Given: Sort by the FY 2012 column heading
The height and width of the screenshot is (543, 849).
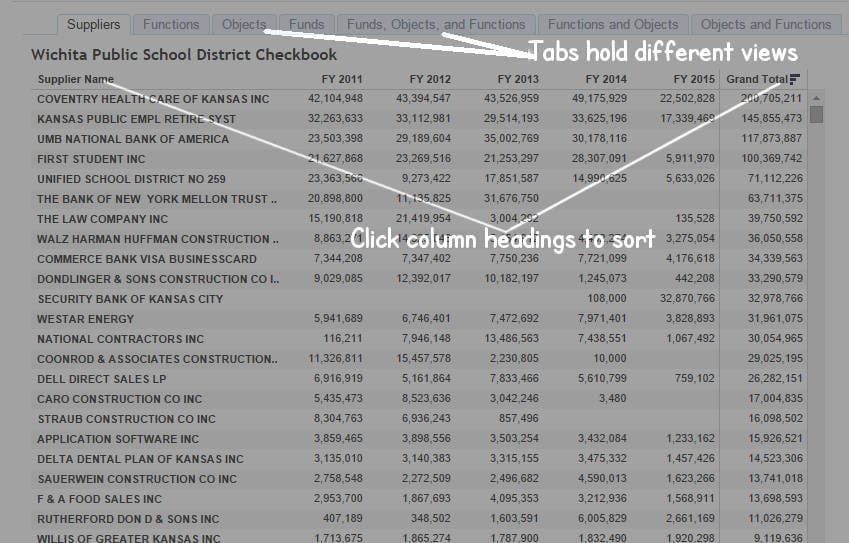Looking at the screenshot, I should point(430,79).
